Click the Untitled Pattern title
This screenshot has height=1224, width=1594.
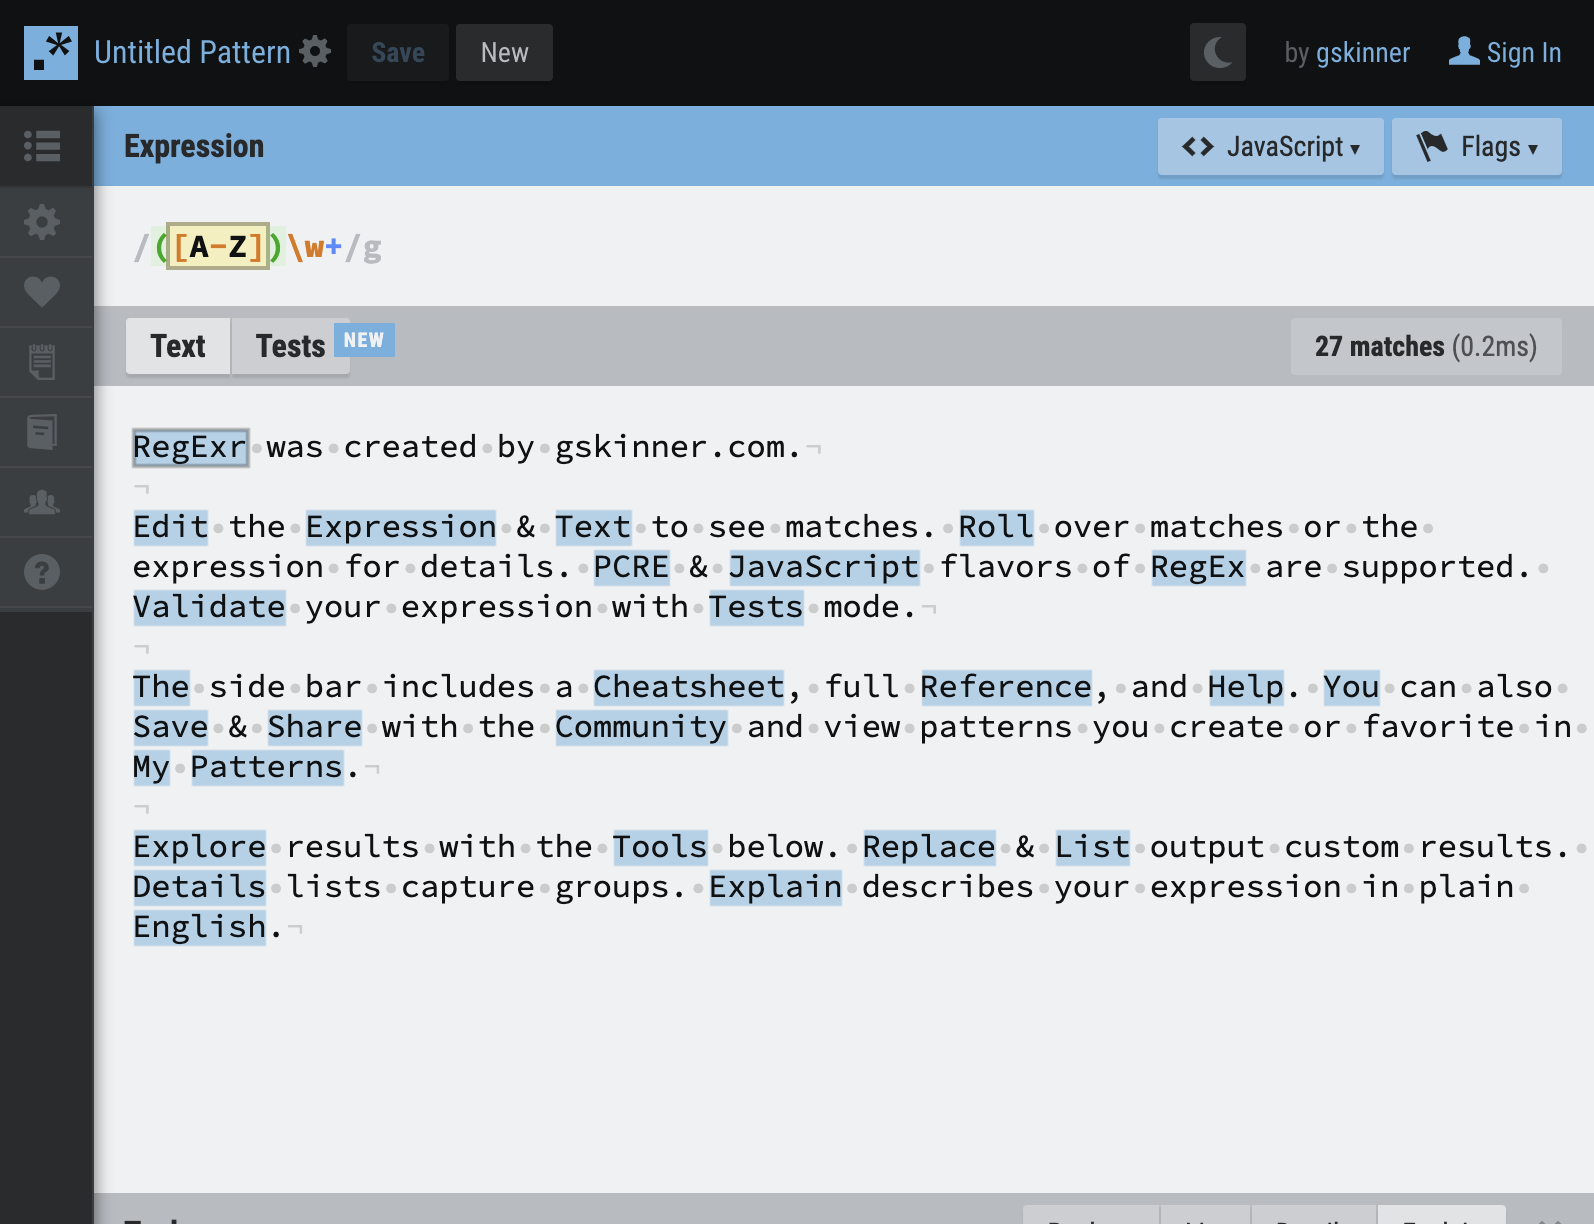coord(192,52)
